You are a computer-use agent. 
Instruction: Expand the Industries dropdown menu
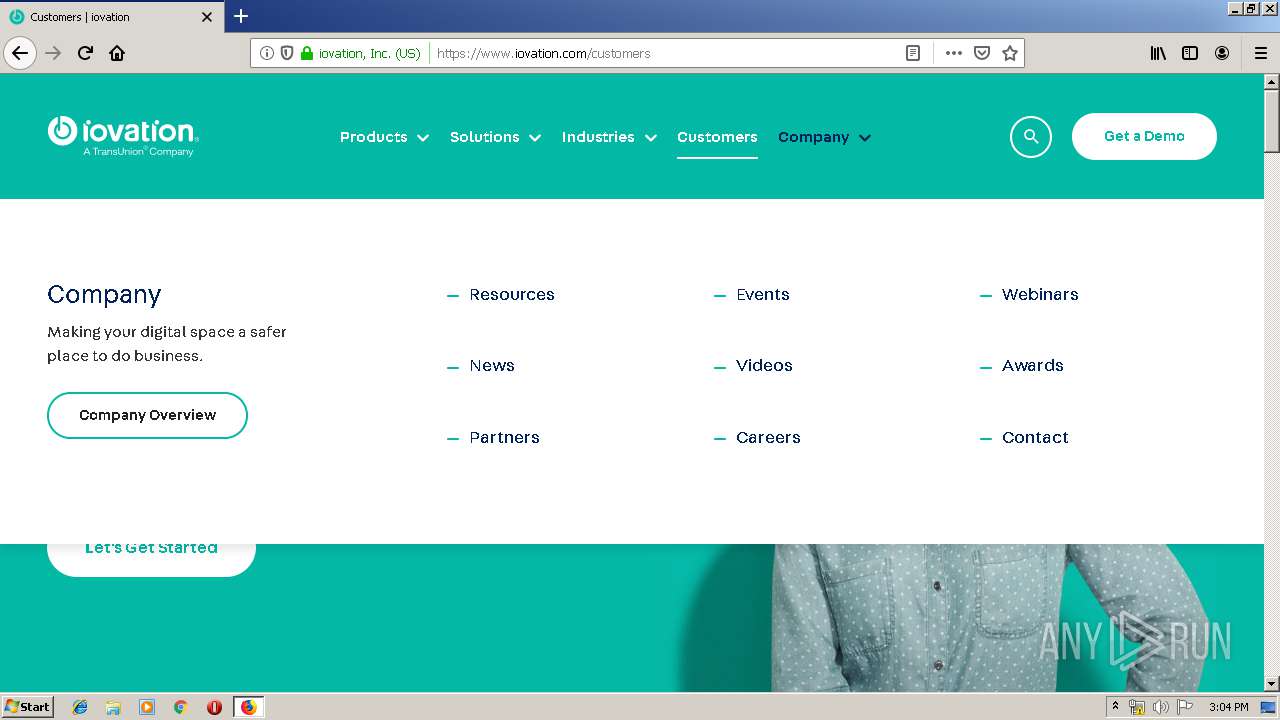pyautogui.click(x=609, y=137)
